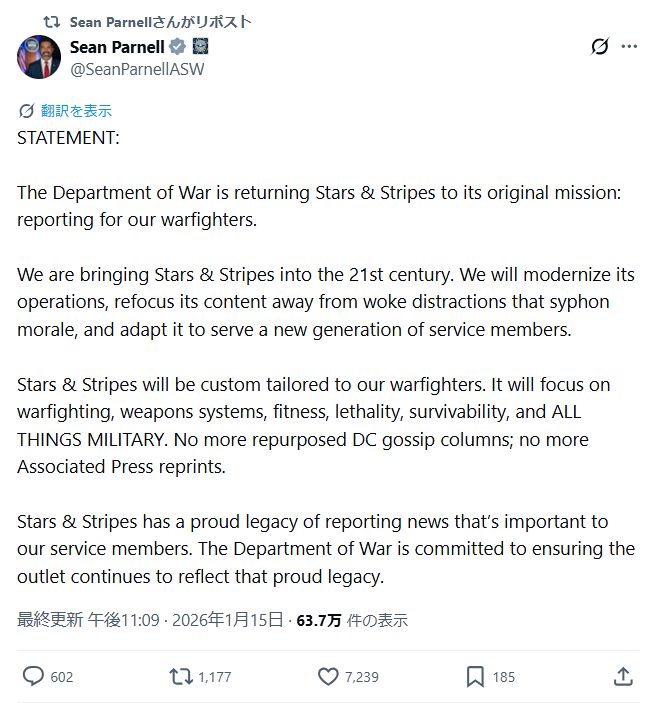Screen dimensions: 657x703
Task: Open Sean Parnell's profile avatar picture
Action: click(39, 57)
